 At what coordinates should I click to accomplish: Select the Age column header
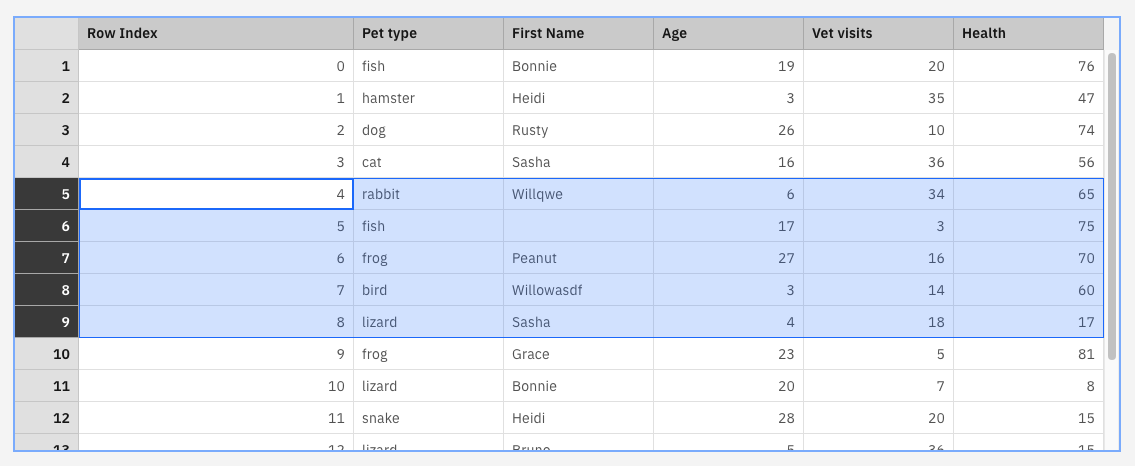pos(728,33)
